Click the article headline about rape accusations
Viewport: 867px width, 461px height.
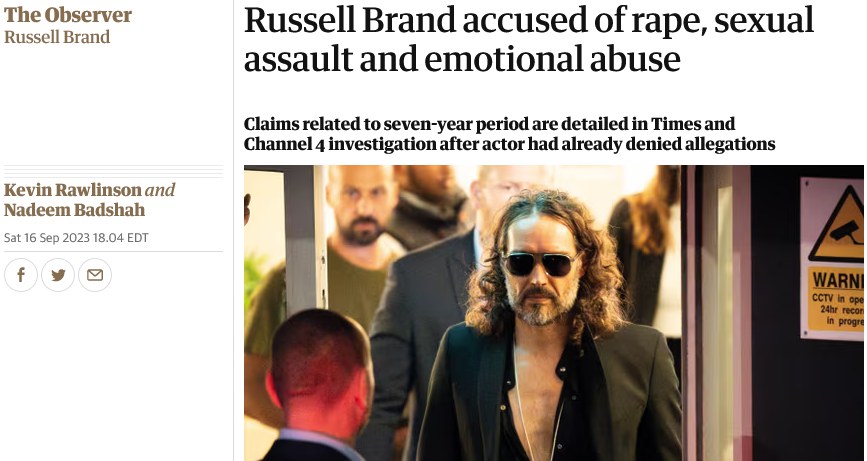(x=529, y=39)
